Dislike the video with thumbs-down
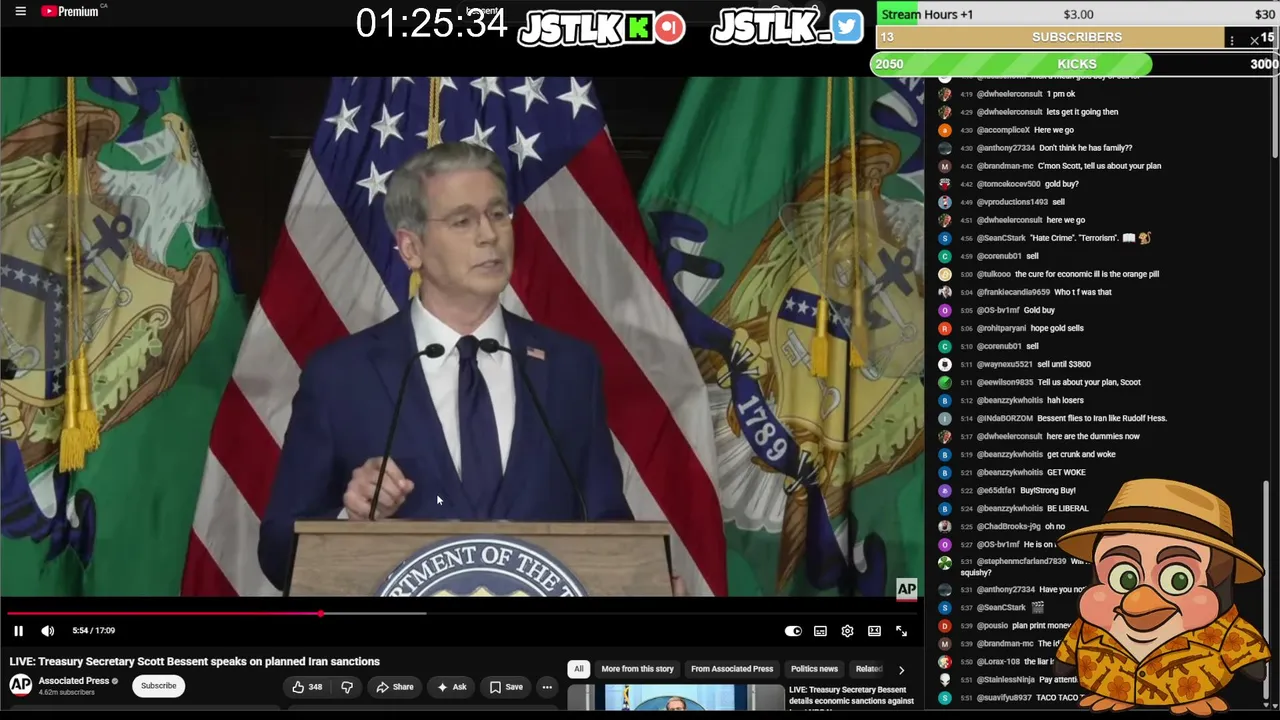1280x720 pixels. 347,687
